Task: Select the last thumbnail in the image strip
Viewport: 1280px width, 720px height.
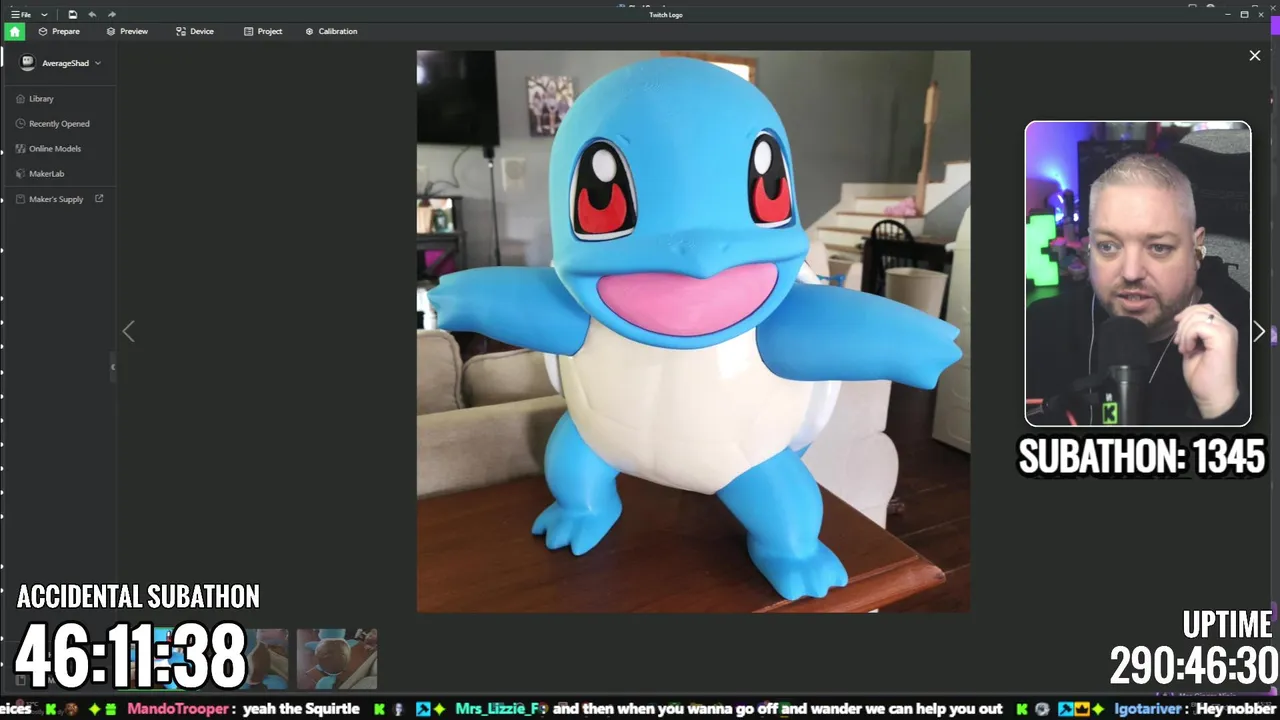Action: tap(337, 659)
